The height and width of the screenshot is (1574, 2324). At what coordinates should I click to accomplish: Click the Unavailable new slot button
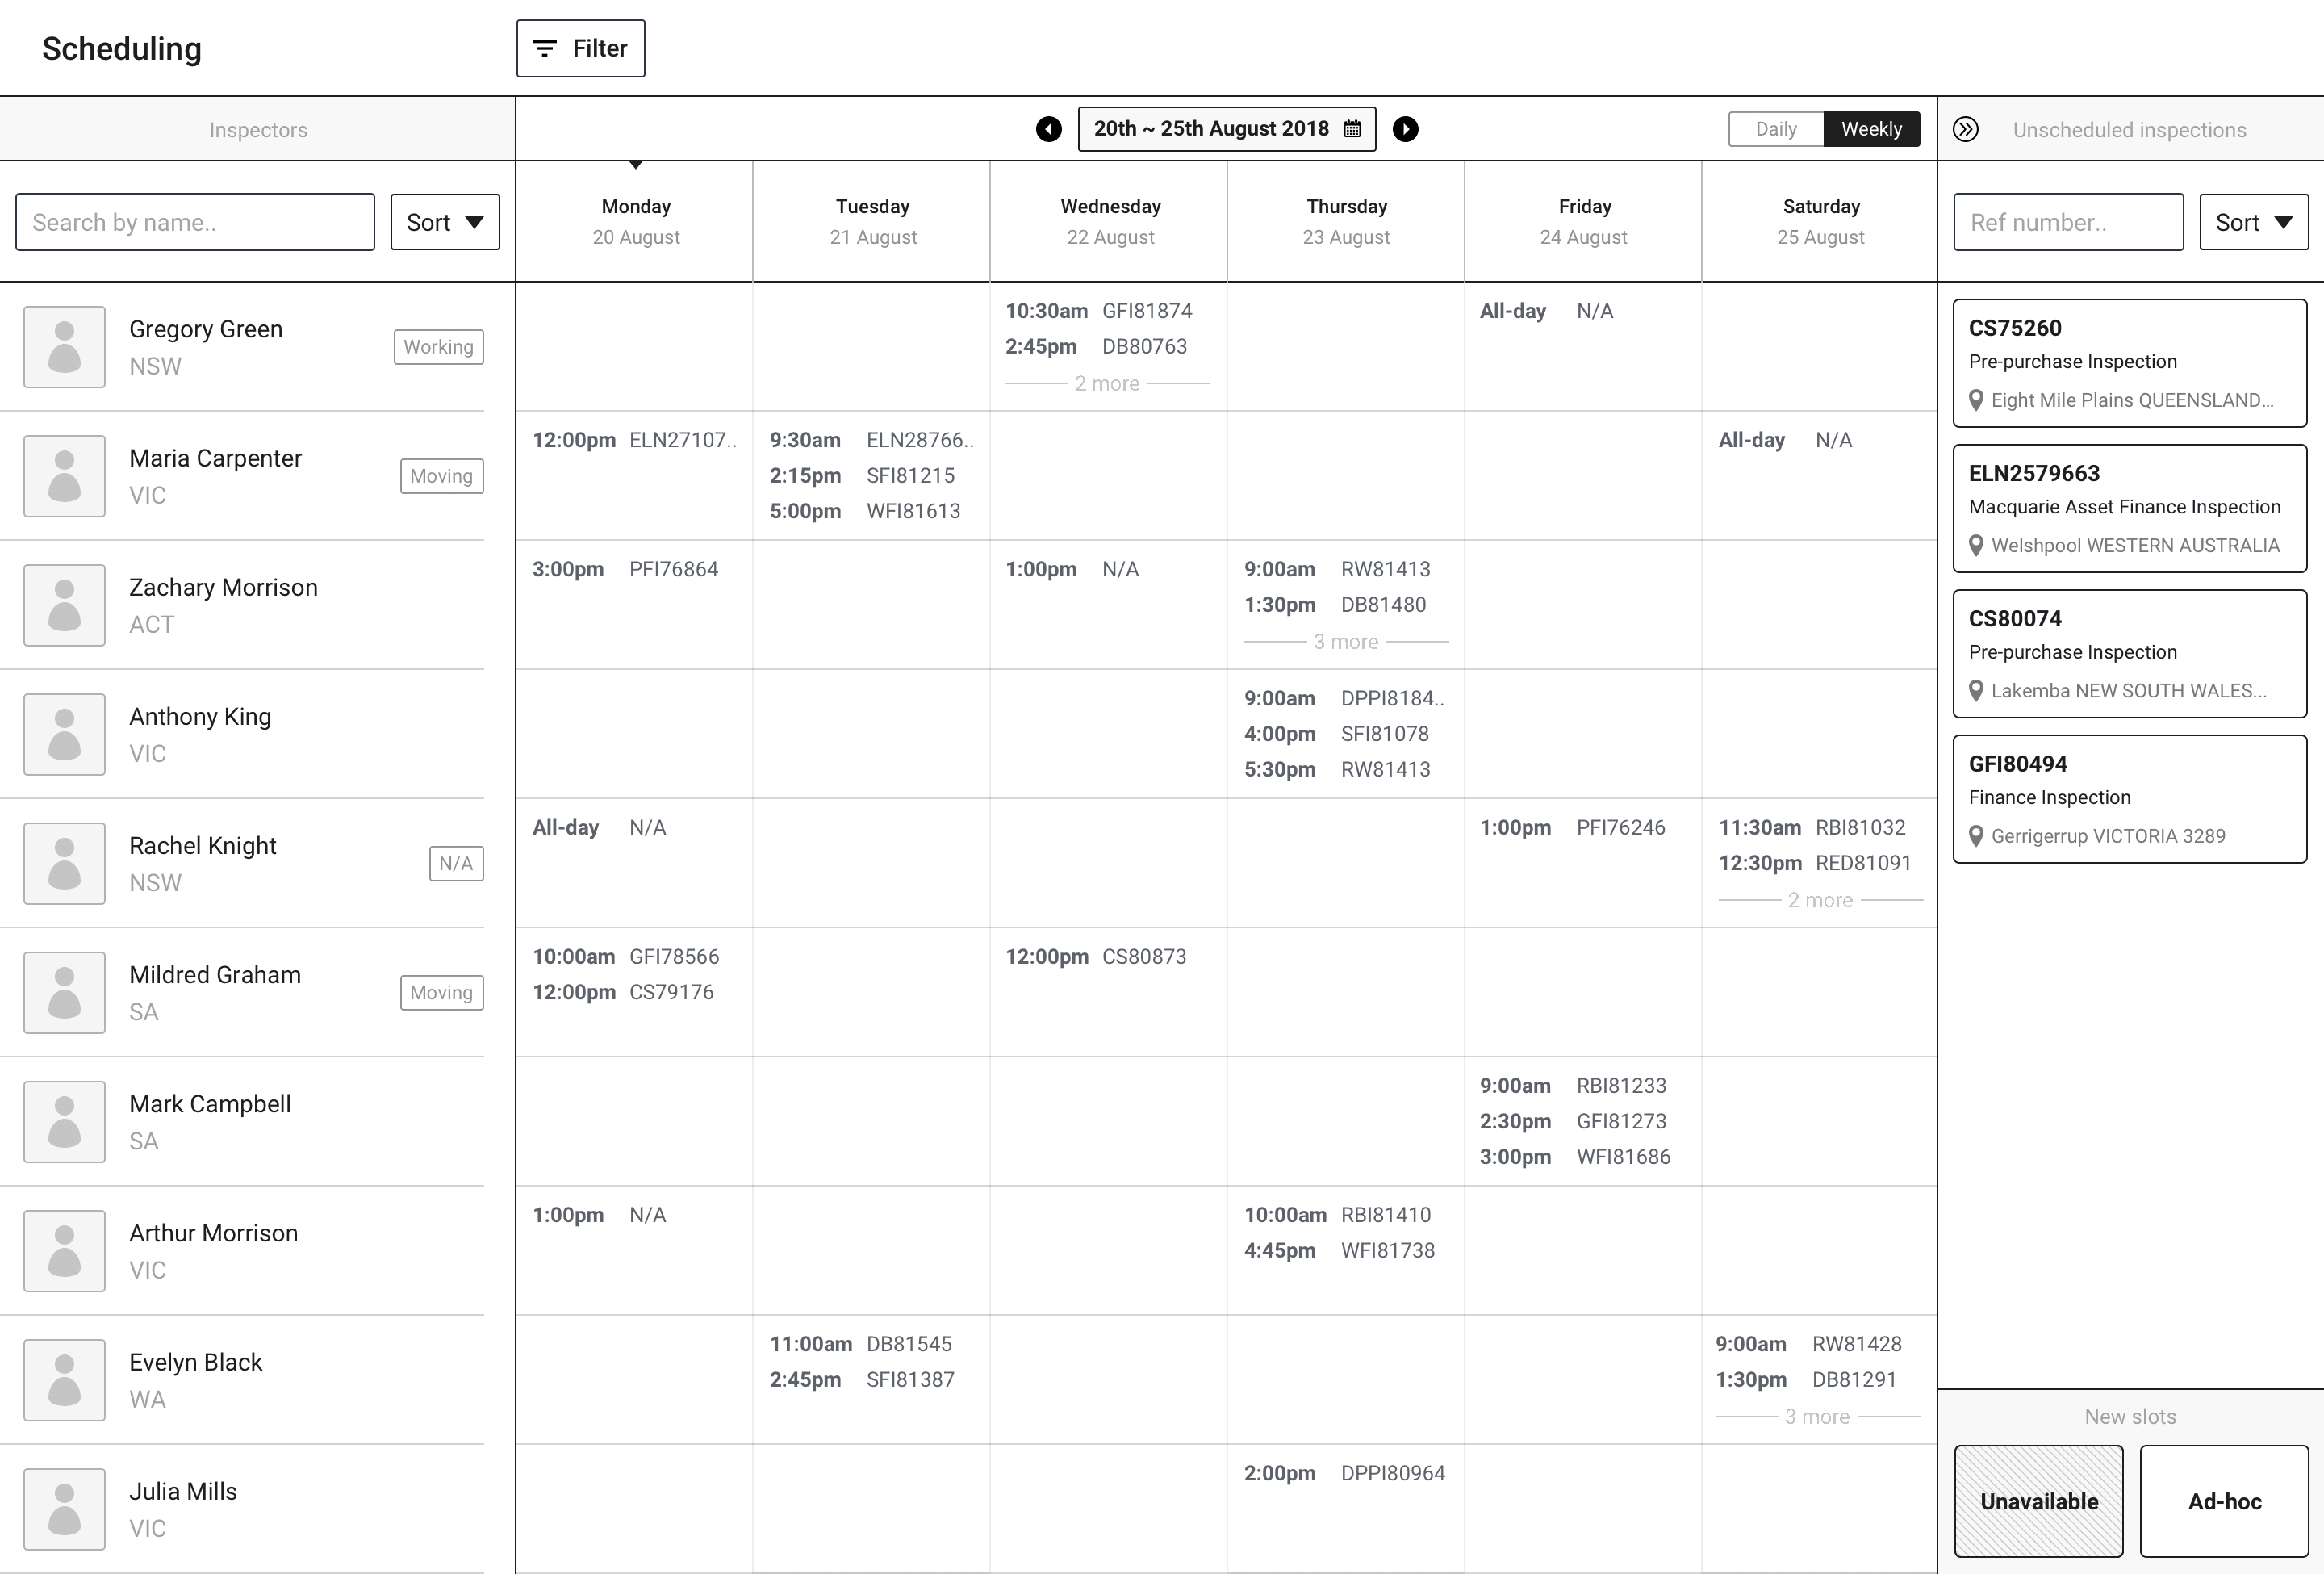click(x=2038, y=1501)
